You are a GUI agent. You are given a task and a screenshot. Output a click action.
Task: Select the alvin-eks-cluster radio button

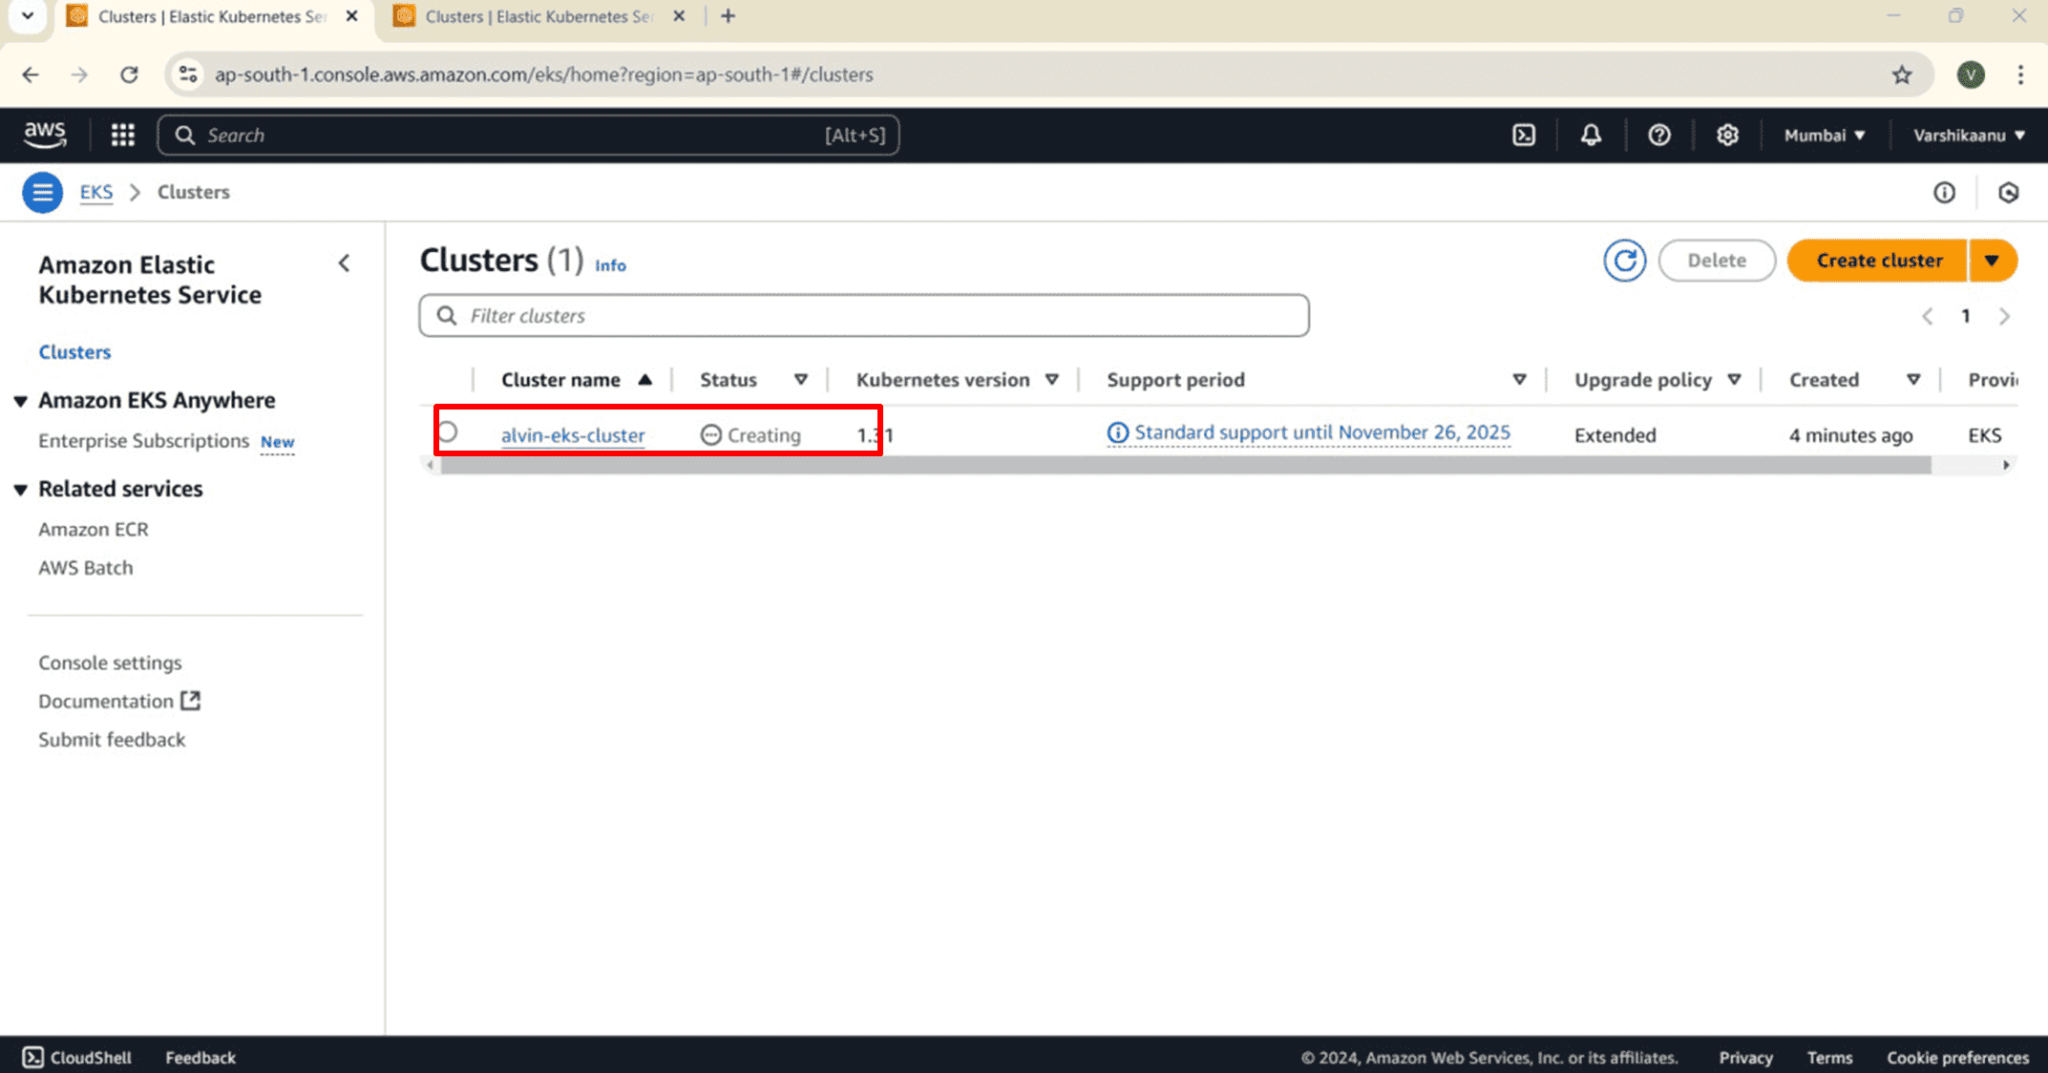448,432
